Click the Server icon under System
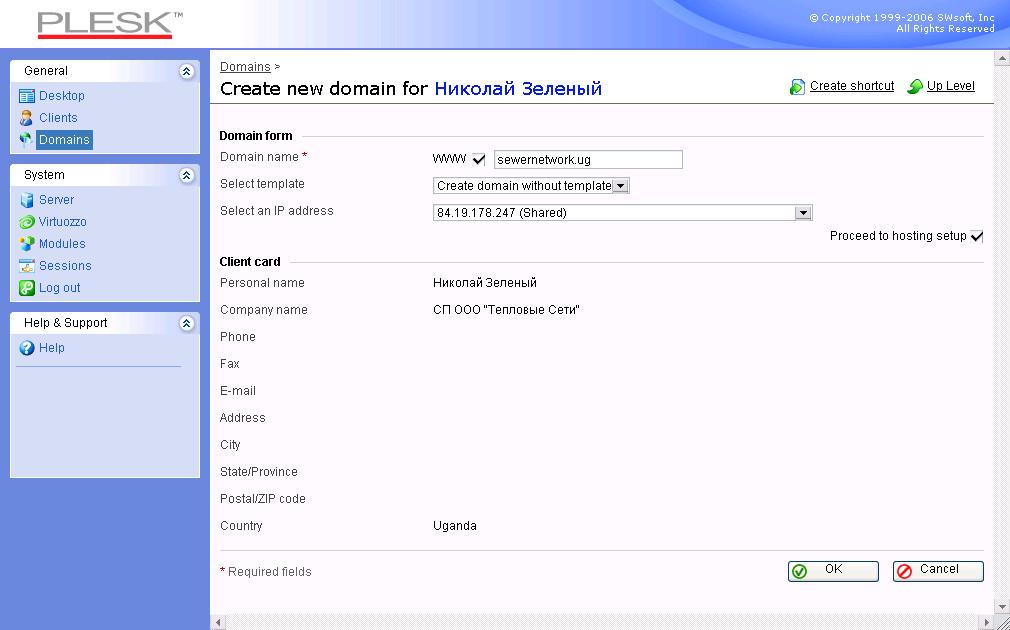Screen dimensions: 1010x630 (27, 200)
